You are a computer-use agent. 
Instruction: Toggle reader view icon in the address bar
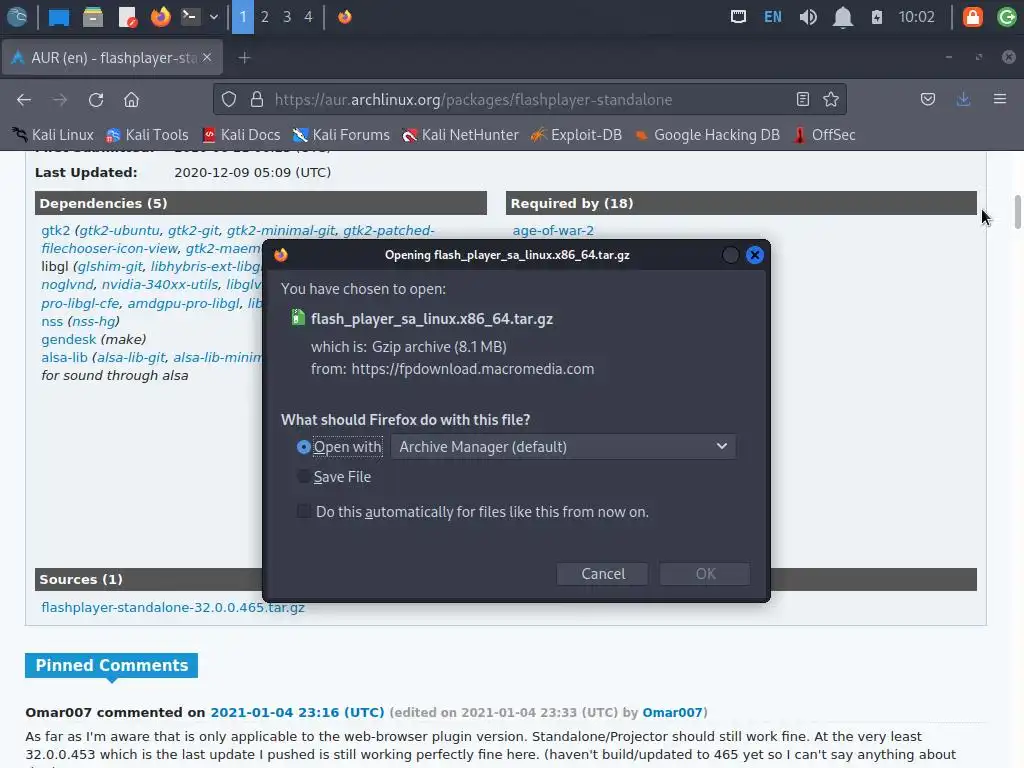click(803, 99)
